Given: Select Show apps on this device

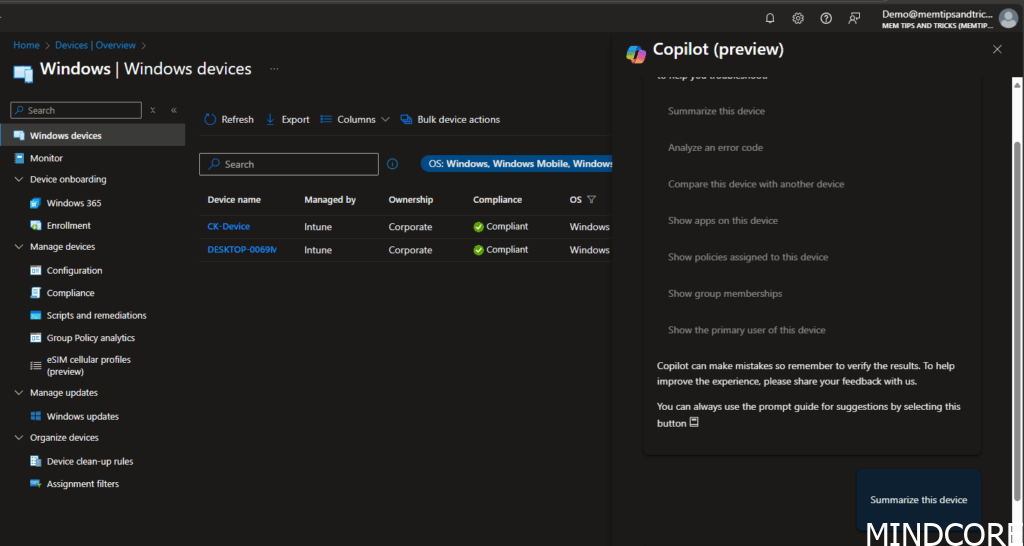Looking at the screenshot, I should (722, 221).
